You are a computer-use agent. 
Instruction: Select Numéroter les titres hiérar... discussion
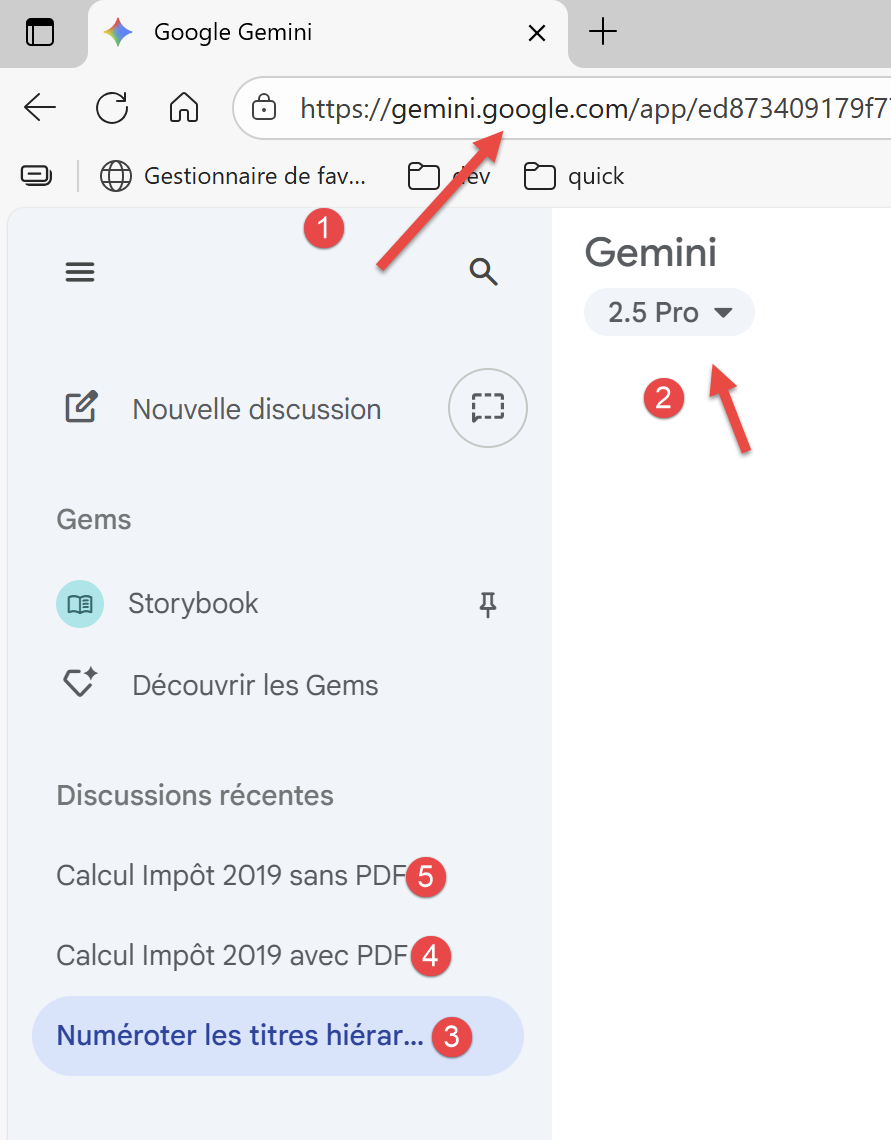click(240, 1036)
